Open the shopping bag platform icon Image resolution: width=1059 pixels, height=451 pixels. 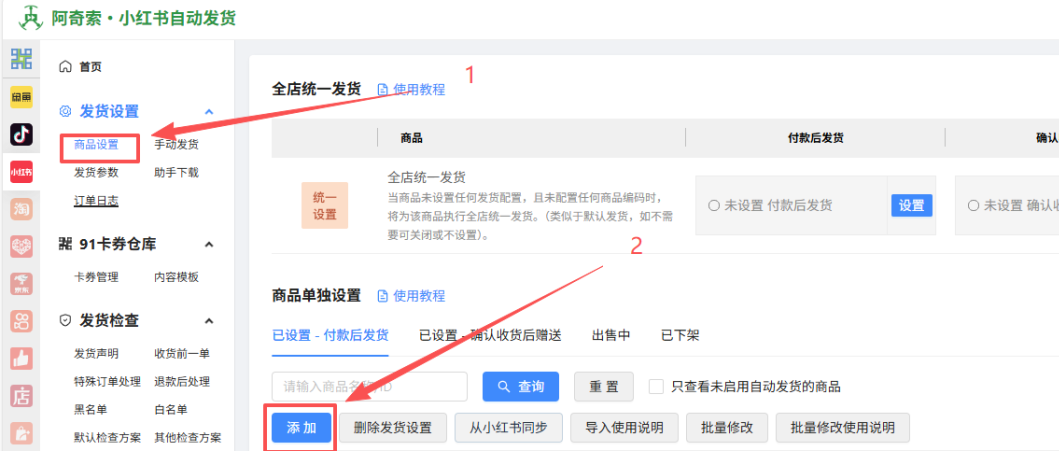click(x=21, y=433)
